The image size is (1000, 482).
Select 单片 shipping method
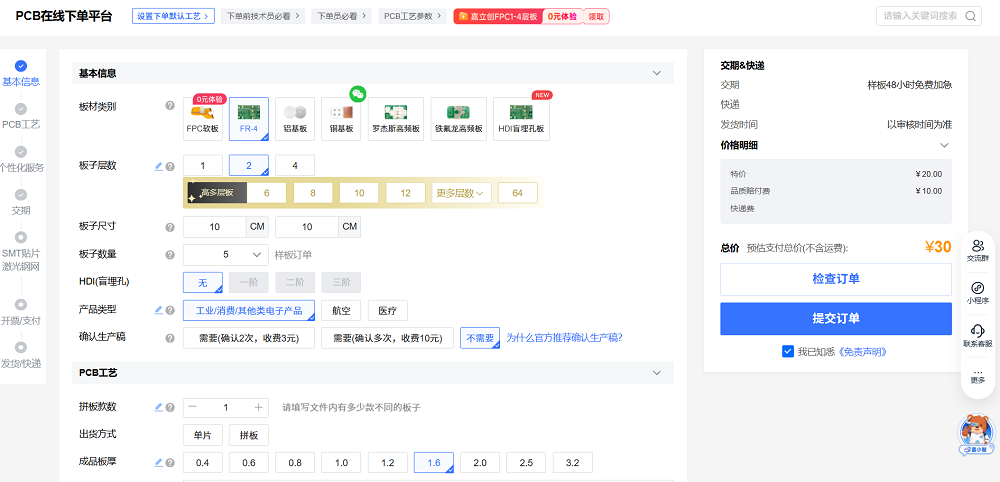pyautogui.click(x=203, y=435)
